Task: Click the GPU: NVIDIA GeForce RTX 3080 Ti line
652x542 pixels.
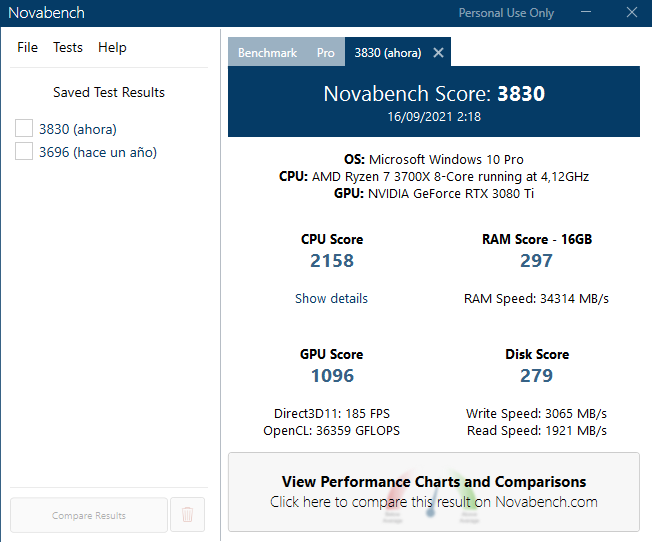Action: [434, 193]
